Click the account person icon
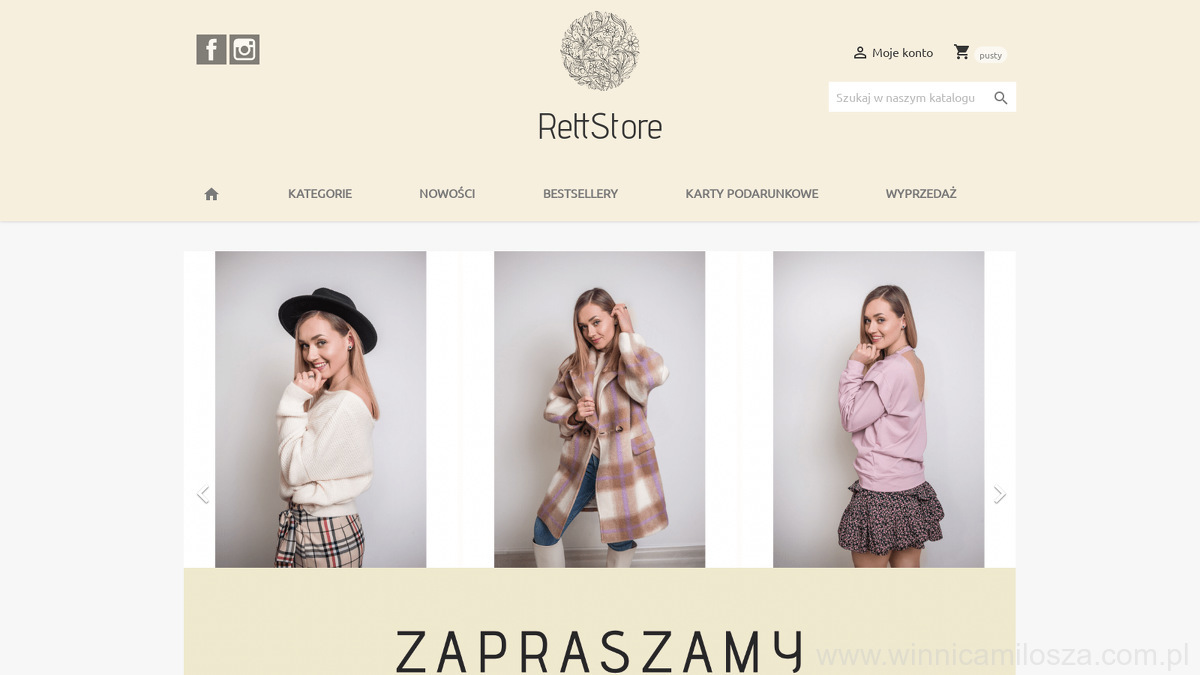Image resolution: width=1200 pixels, height=675 pixels. point(860,53)
